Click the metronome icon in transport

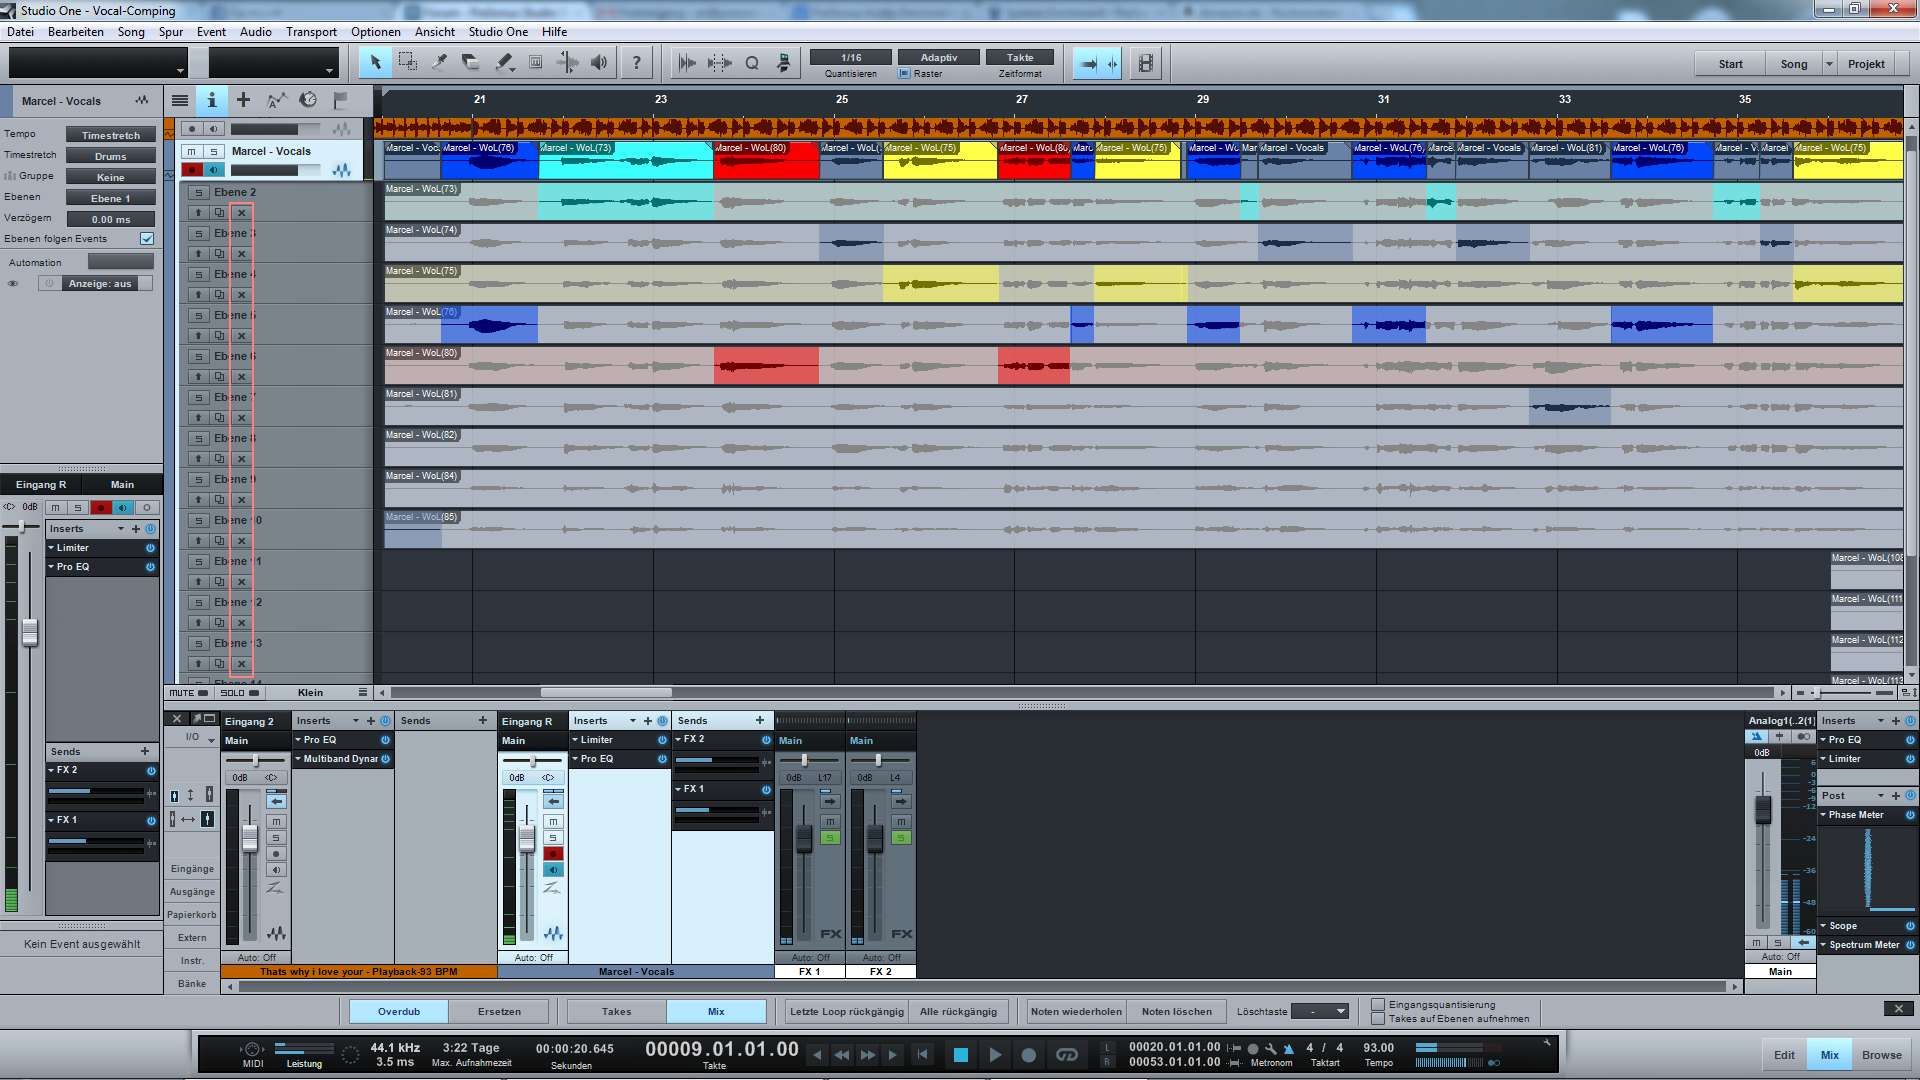(1289, 1049)
